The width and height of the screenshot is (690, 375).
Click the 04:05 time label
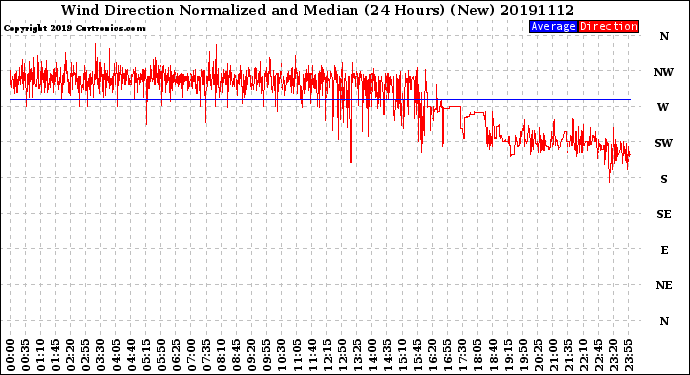coord(116,355)
